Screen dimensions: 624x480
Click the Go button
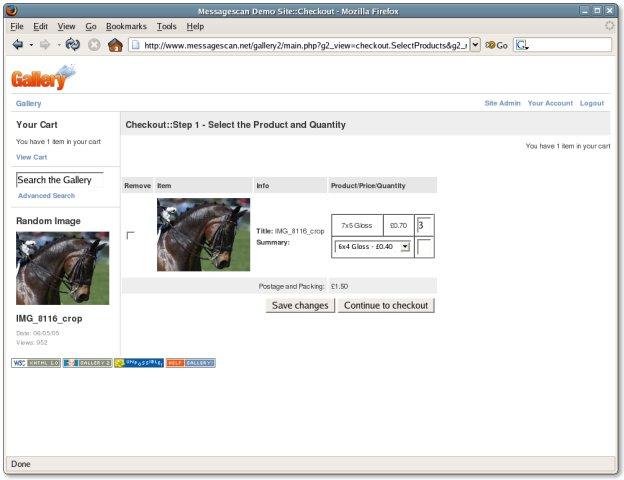tap(497, 45)
